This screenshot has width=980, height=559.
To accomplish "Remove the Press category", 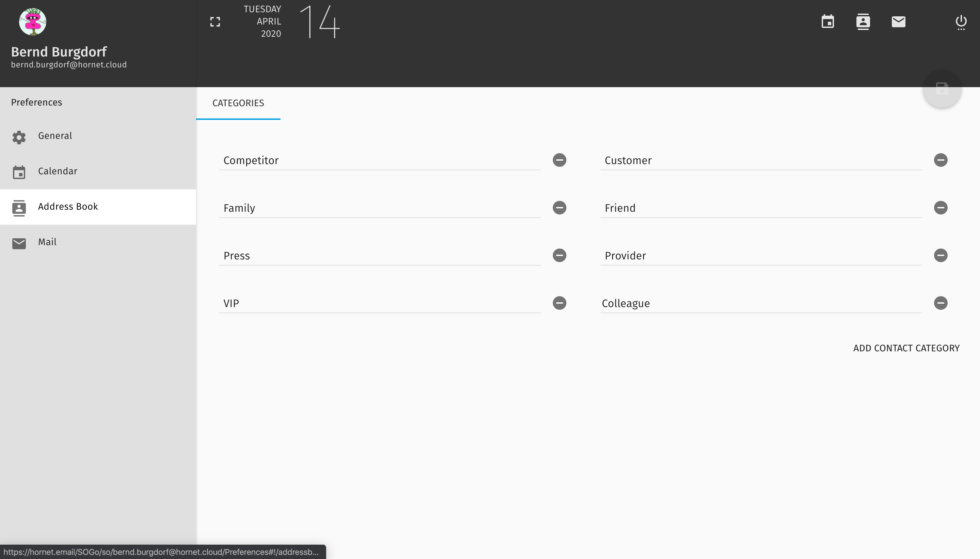I will [x=559, y=255].
